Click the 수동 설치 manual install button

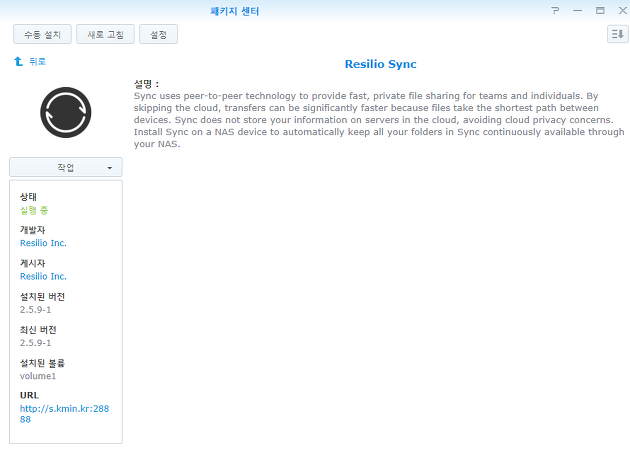[42, 35]
